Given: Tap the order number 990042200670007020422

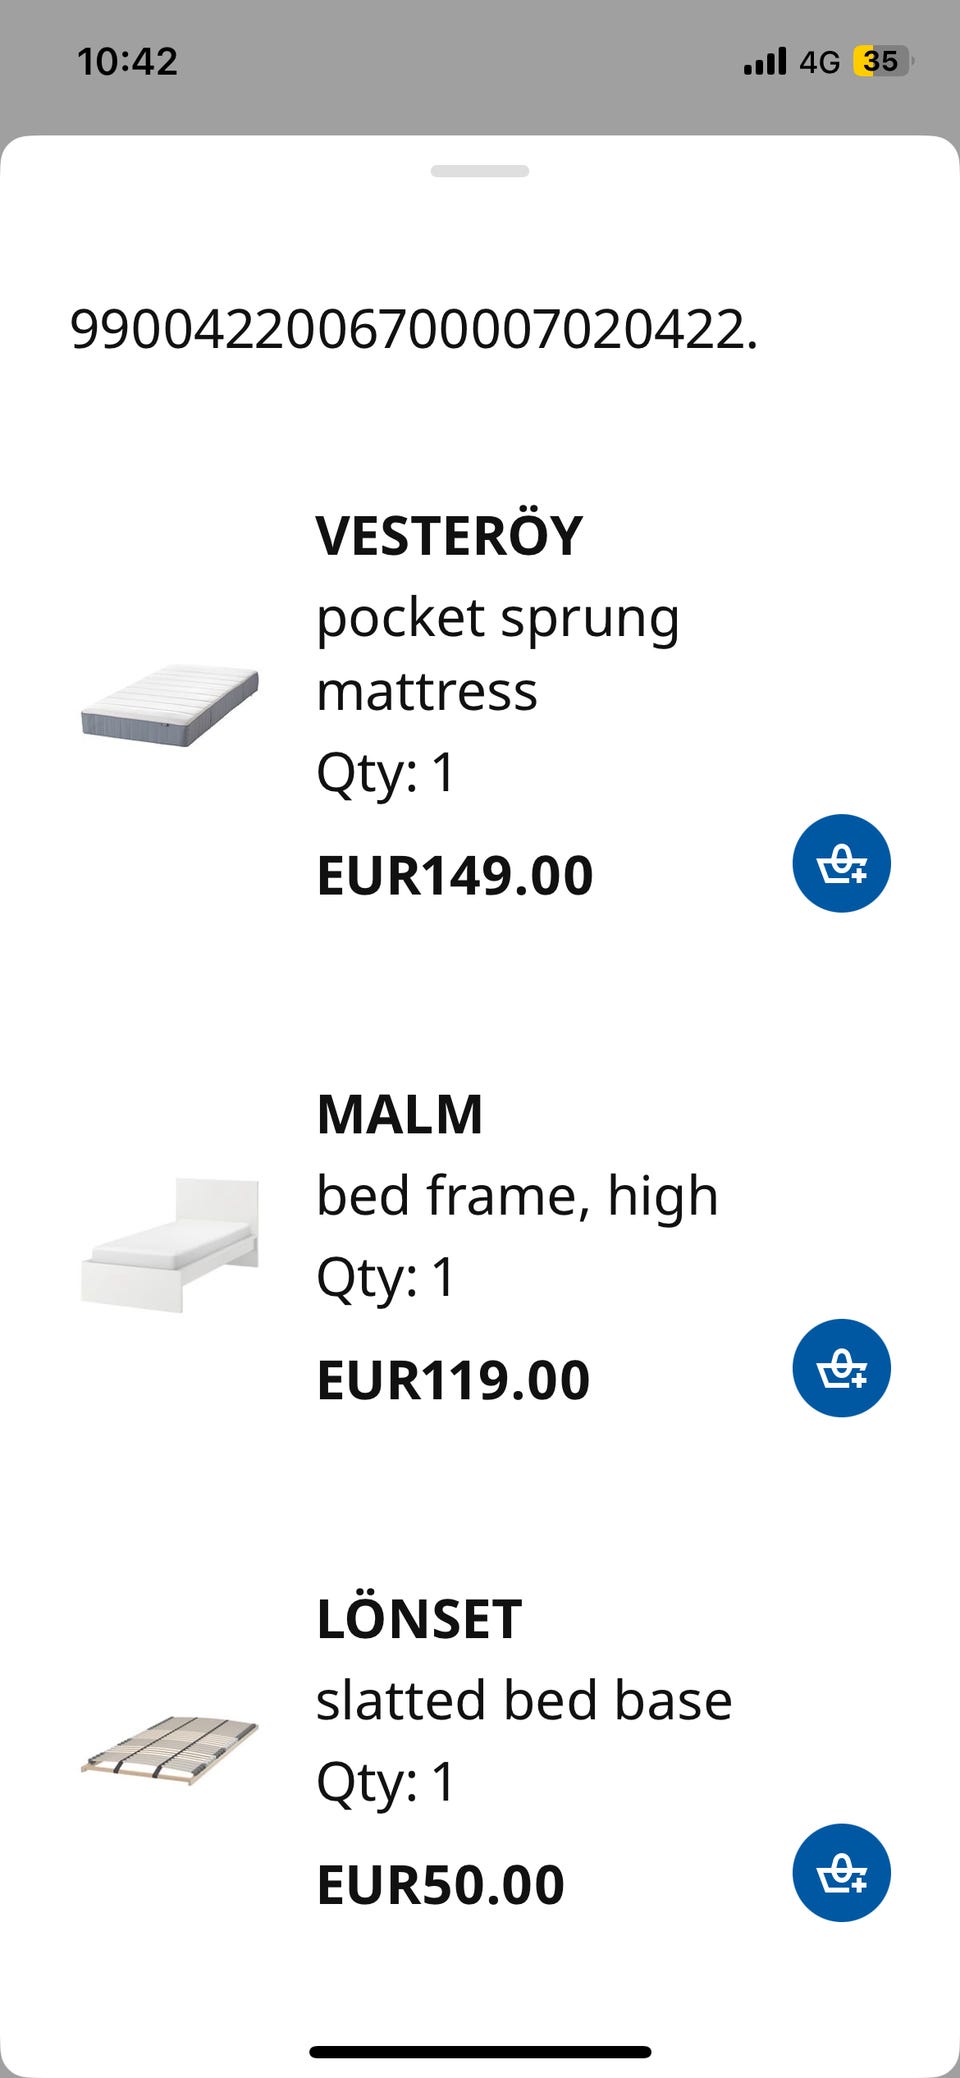Looking at the screenshot, I should [x=413, y=329].
